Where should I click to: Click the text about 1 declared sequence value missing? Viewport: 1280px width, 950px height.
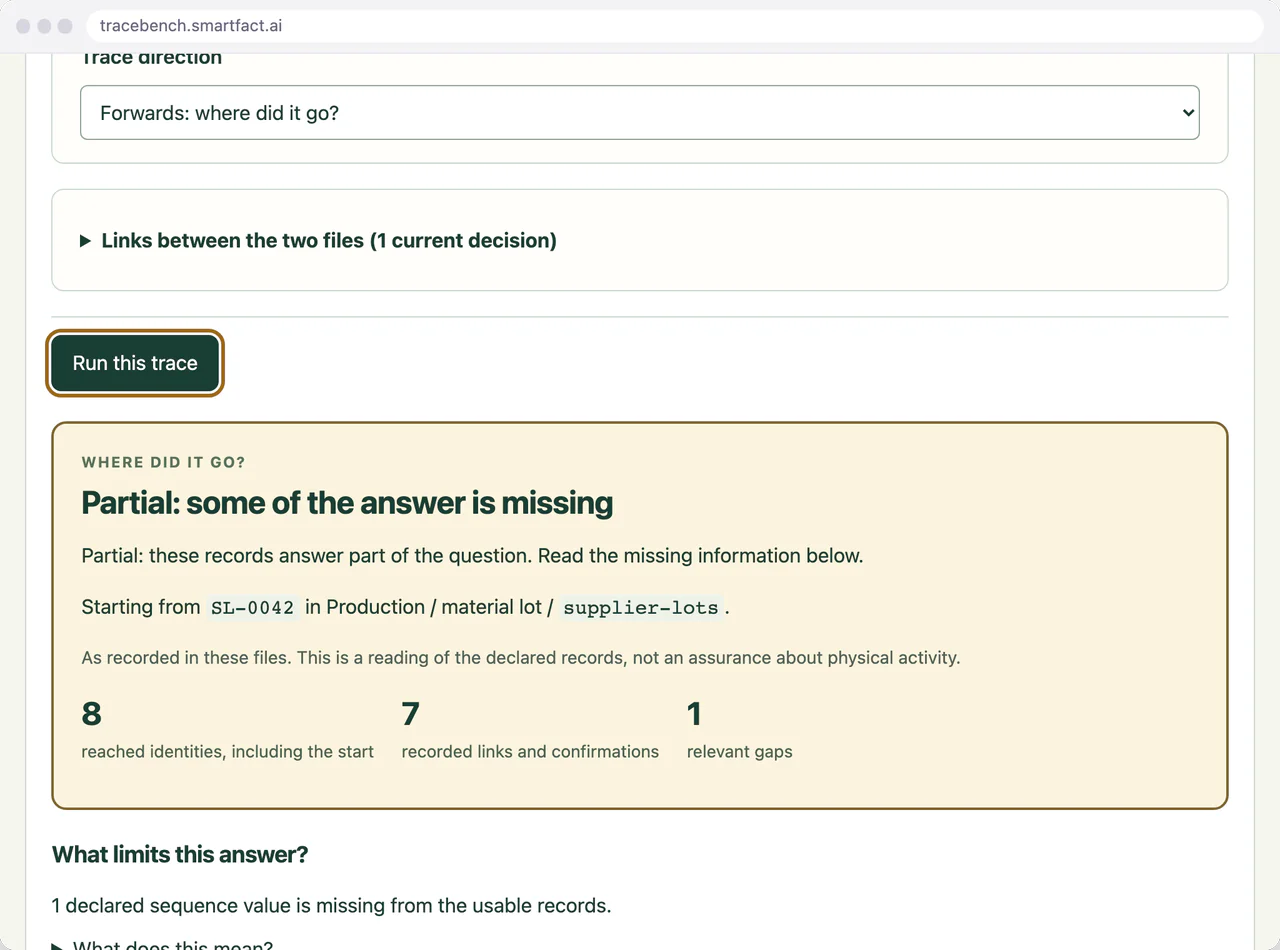pyautogui.click(x=331, y=906)
